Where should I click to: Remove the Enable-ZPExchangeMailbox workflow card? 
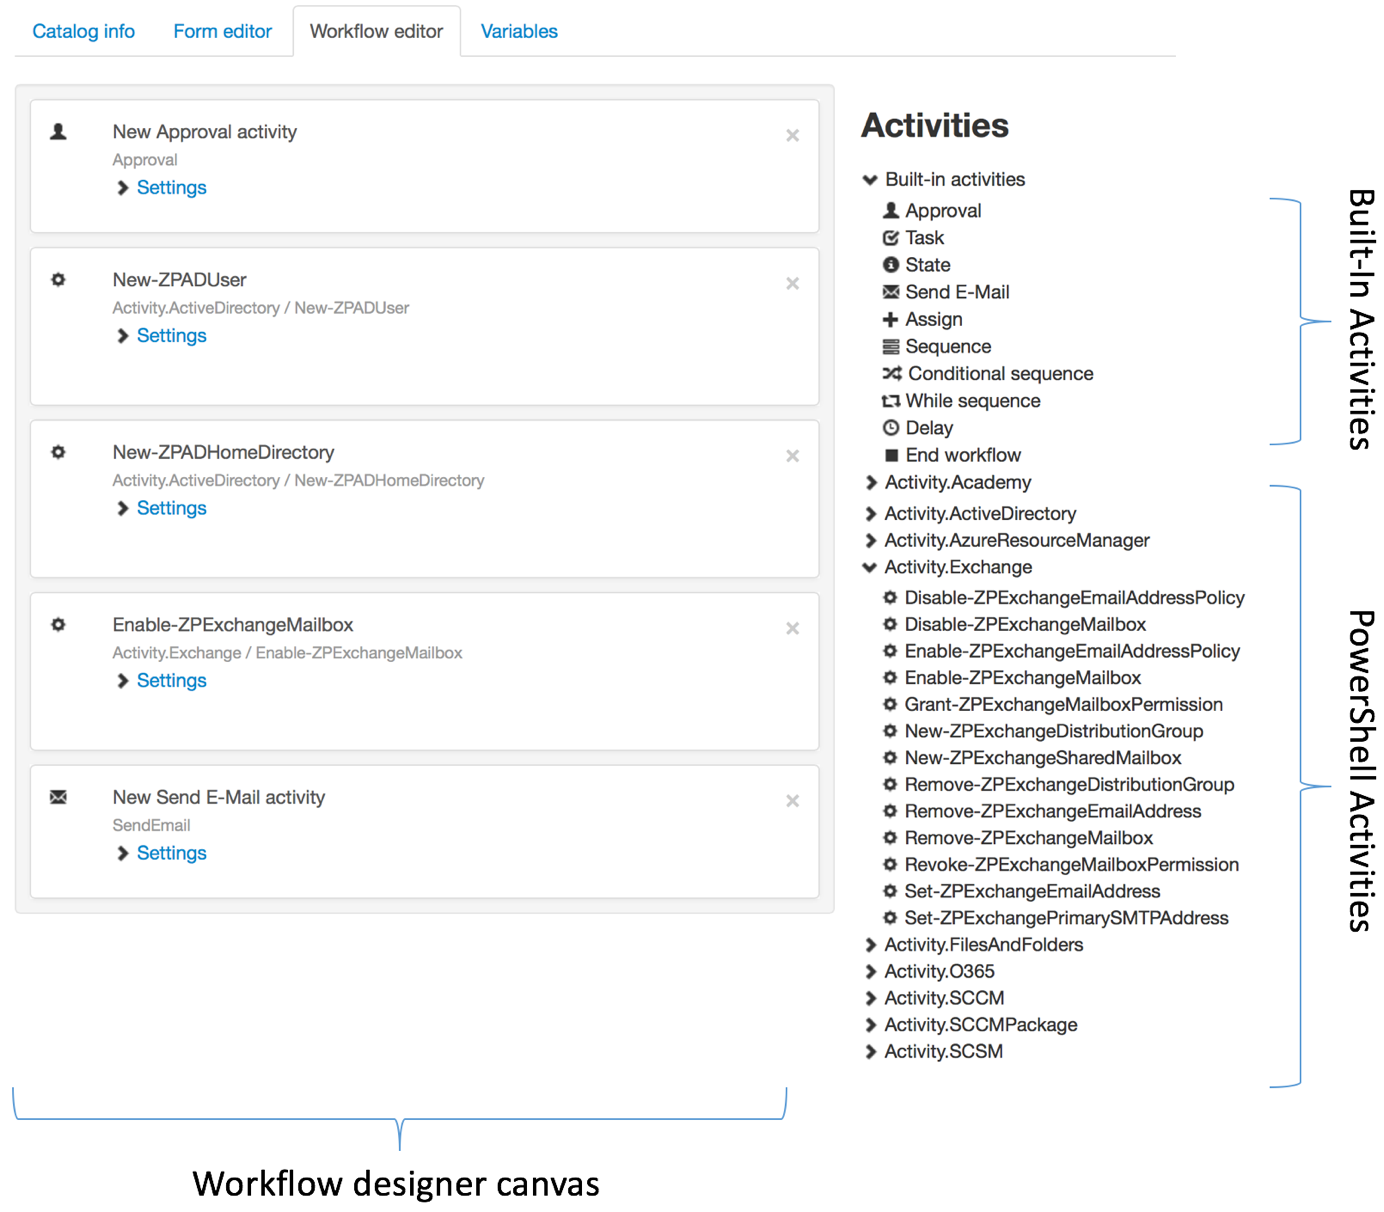point(792,628)
